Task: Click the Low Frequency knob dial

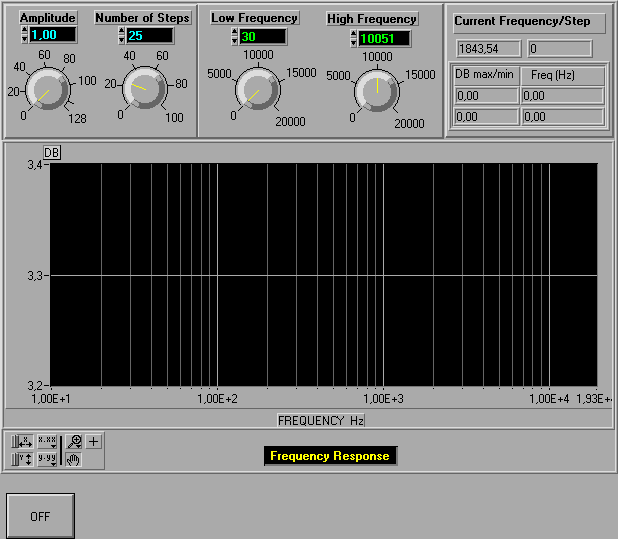Action: pyautogui.click(x=258, y=89)
